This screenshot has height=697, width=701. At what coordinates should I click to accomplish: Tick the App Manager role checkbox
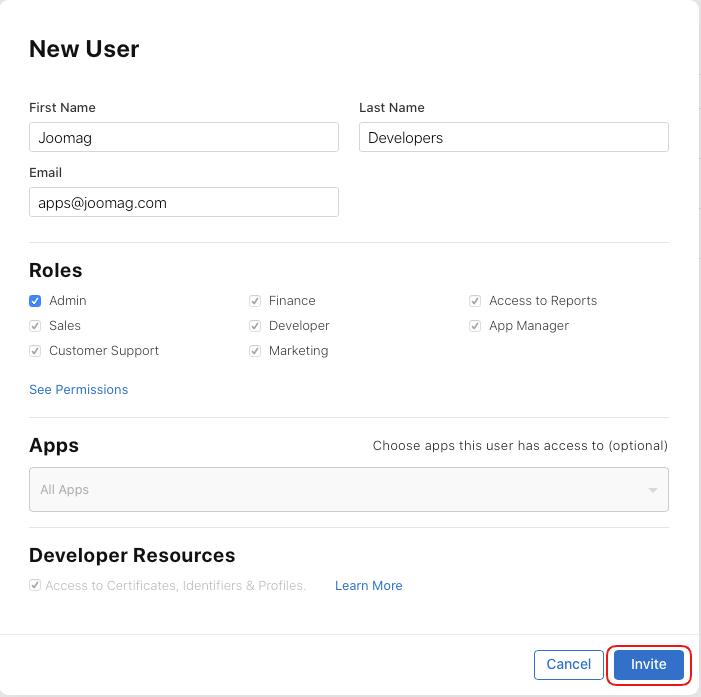(475, 326)
